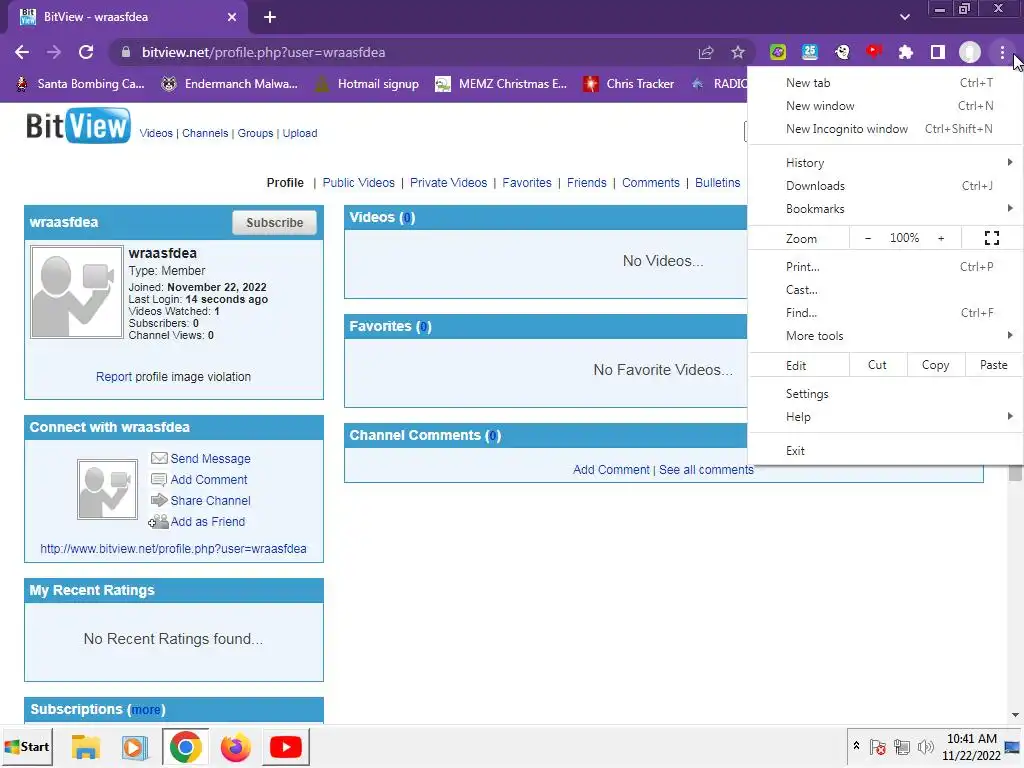Click the bitview.net profile URL link
The width and height of the screenshot is (1024, 768).
pos(173,549)
